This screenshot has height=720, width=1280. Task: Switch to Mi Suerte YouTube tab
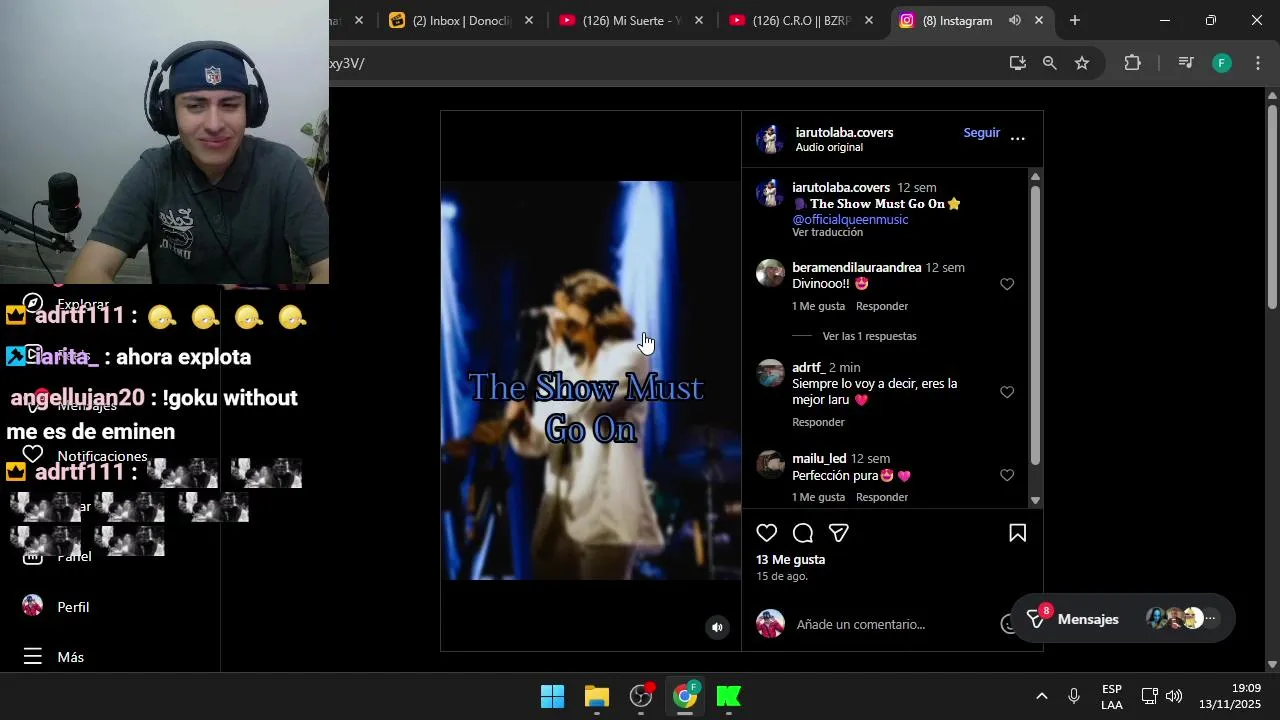(x=620, y=20)
